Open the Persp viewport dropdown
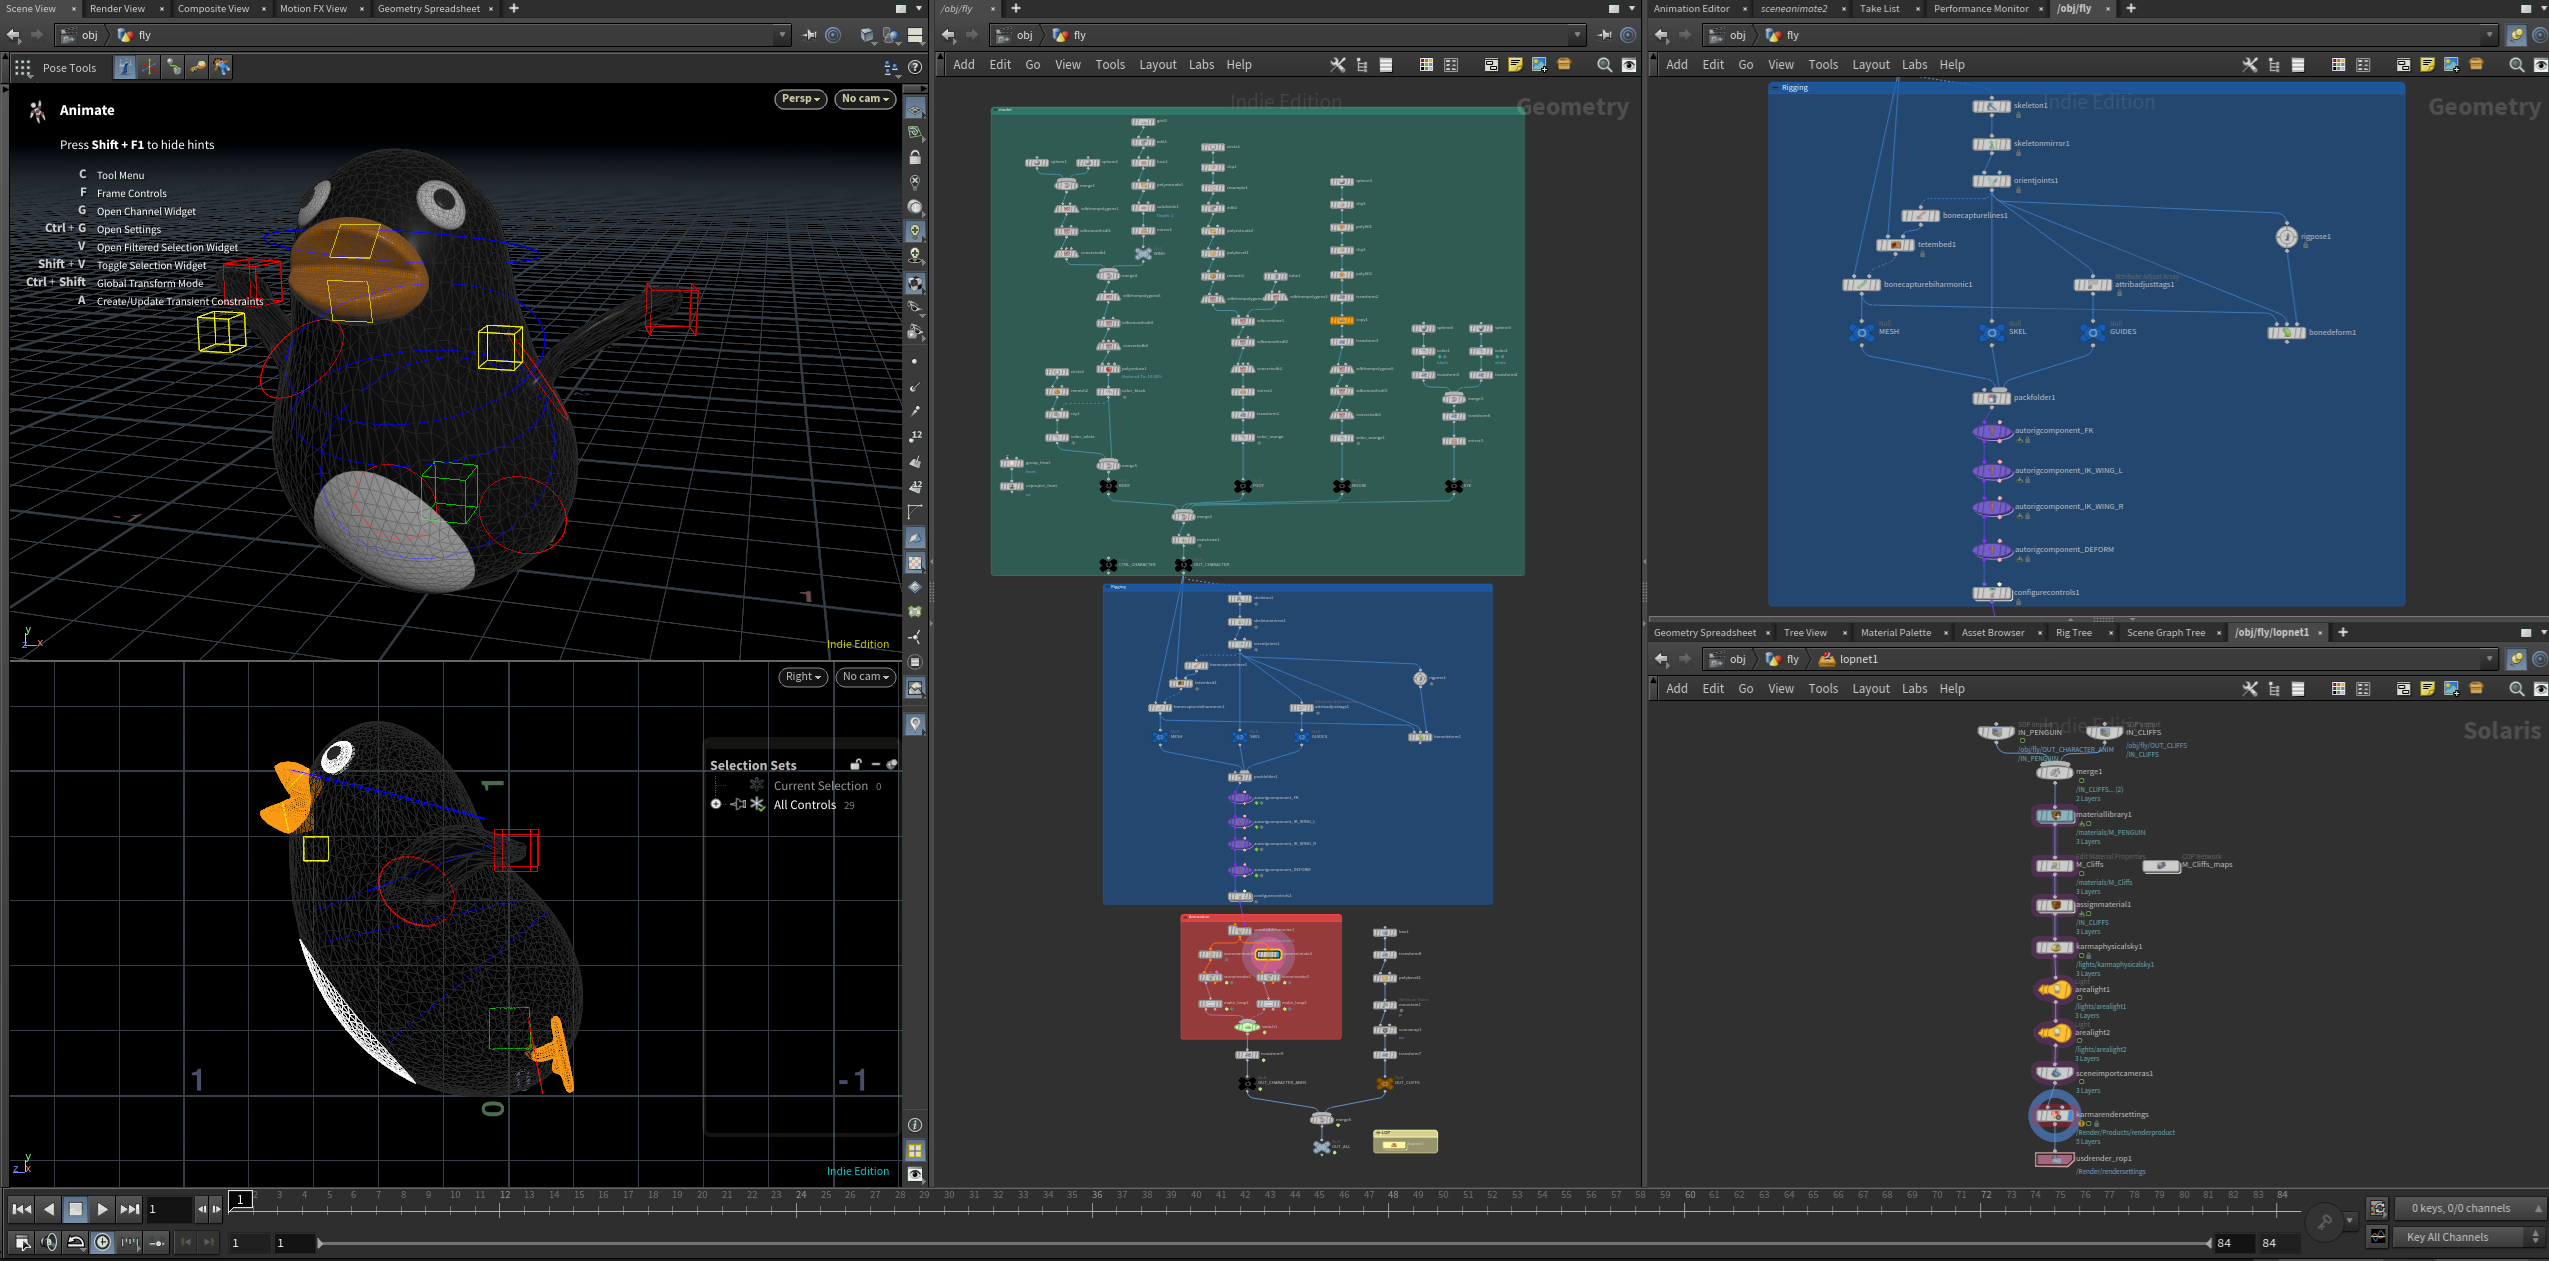 (800, 99)
